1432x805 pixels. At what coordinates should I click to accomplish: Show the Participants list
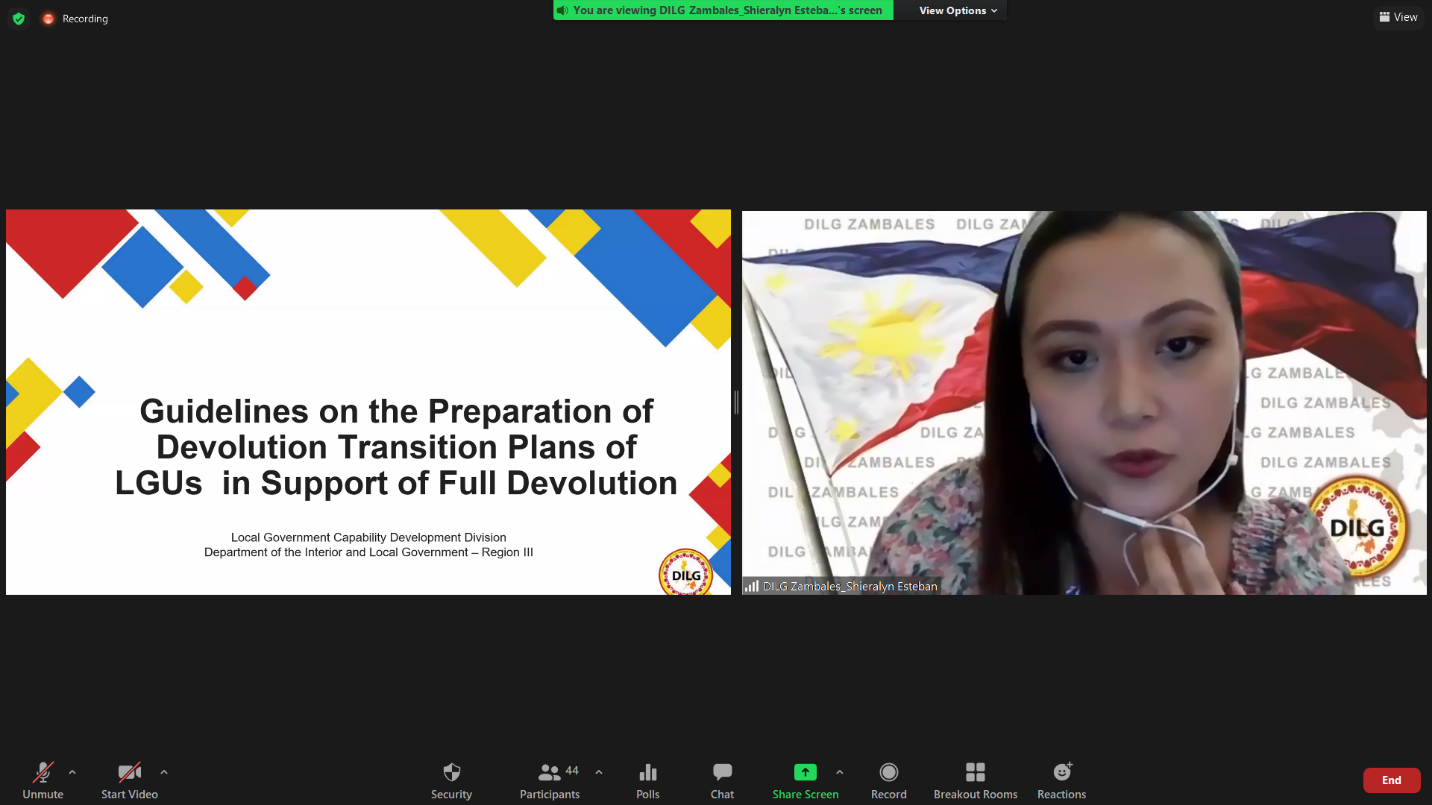click(x=549, y=780)
